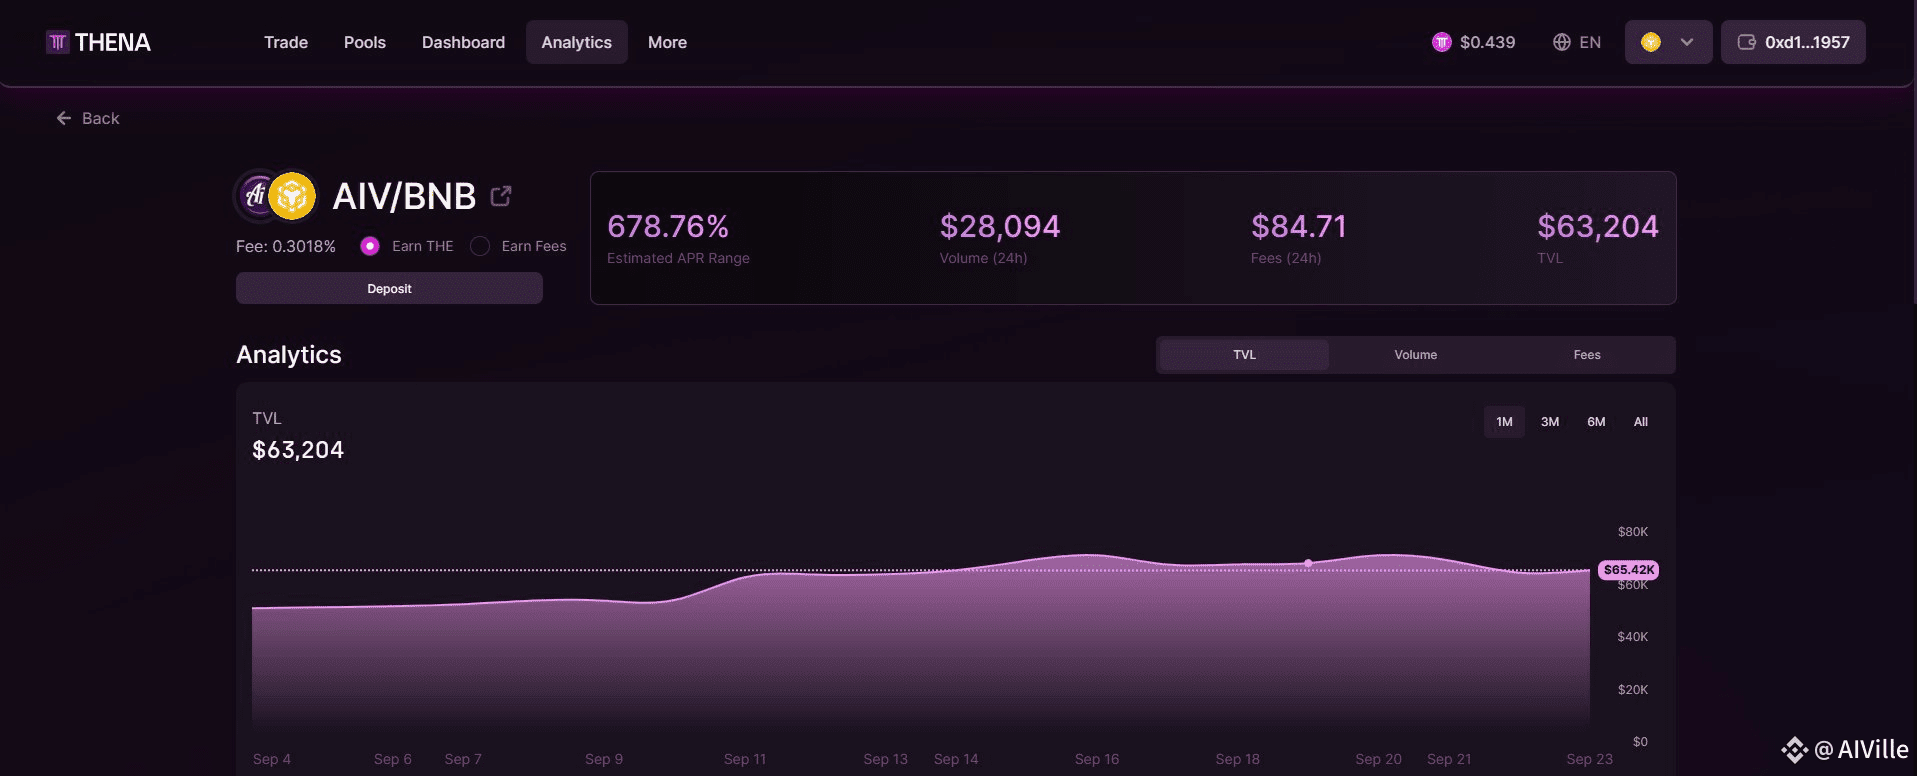This screenshot has height=776, width=1917.
Task: Click the $65.42K chart value label
Action: point(1629,570)
